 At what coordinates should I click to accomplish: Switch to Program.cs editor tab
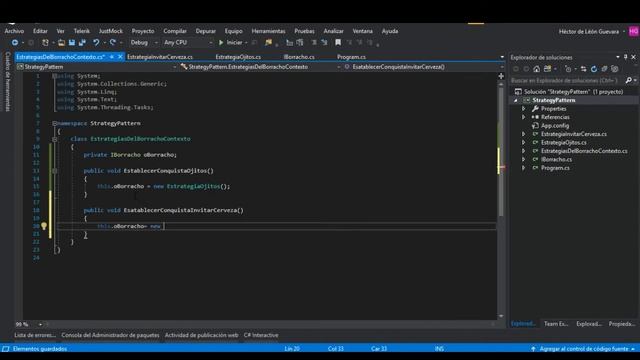pos(351,57)
